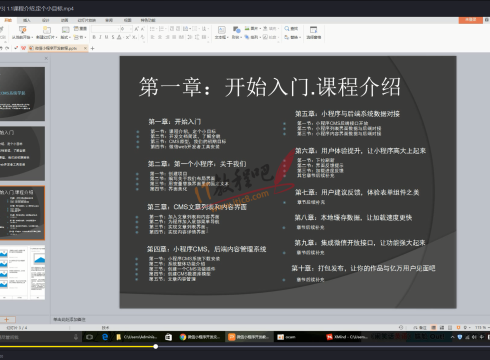
Task: Switch to the 动画 (Animation) ribbon tab
Action: tap(65, 20)
